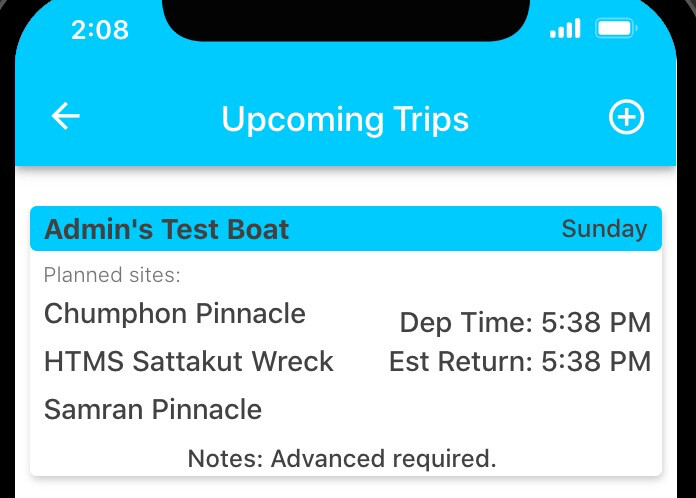This screenshot has width=696, height=498.
Task: Tap the back arrow icon
Action: (66, 117)
